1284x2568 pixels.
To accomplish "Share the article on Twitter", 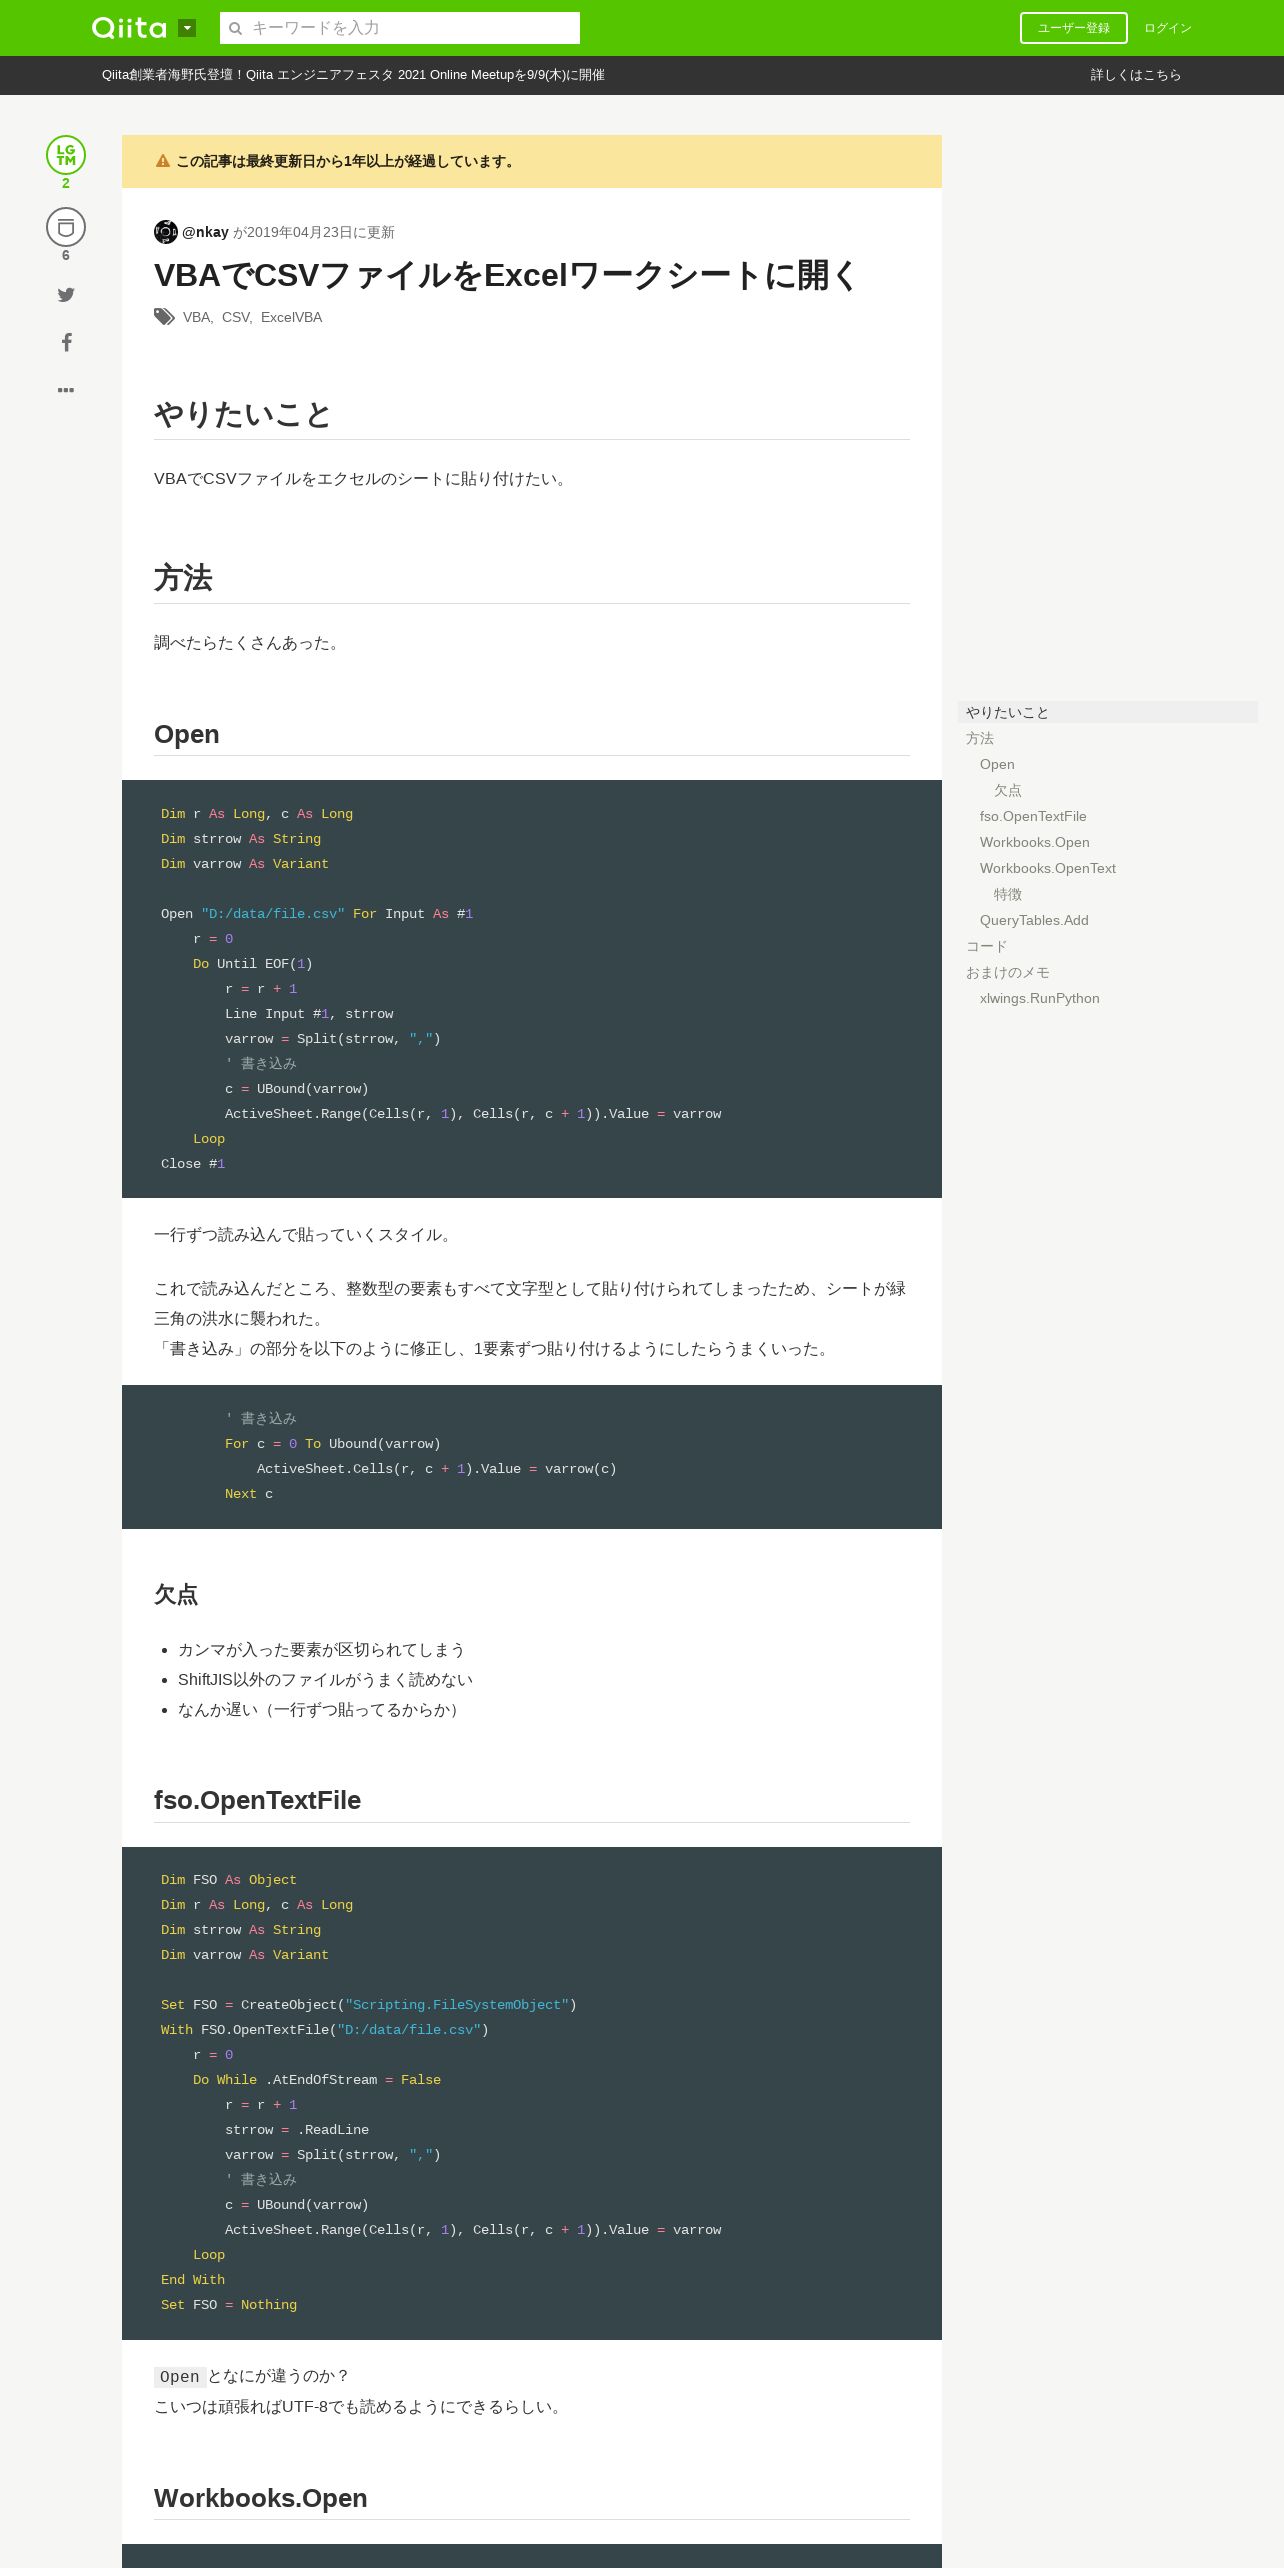I will tap(66, 294).
